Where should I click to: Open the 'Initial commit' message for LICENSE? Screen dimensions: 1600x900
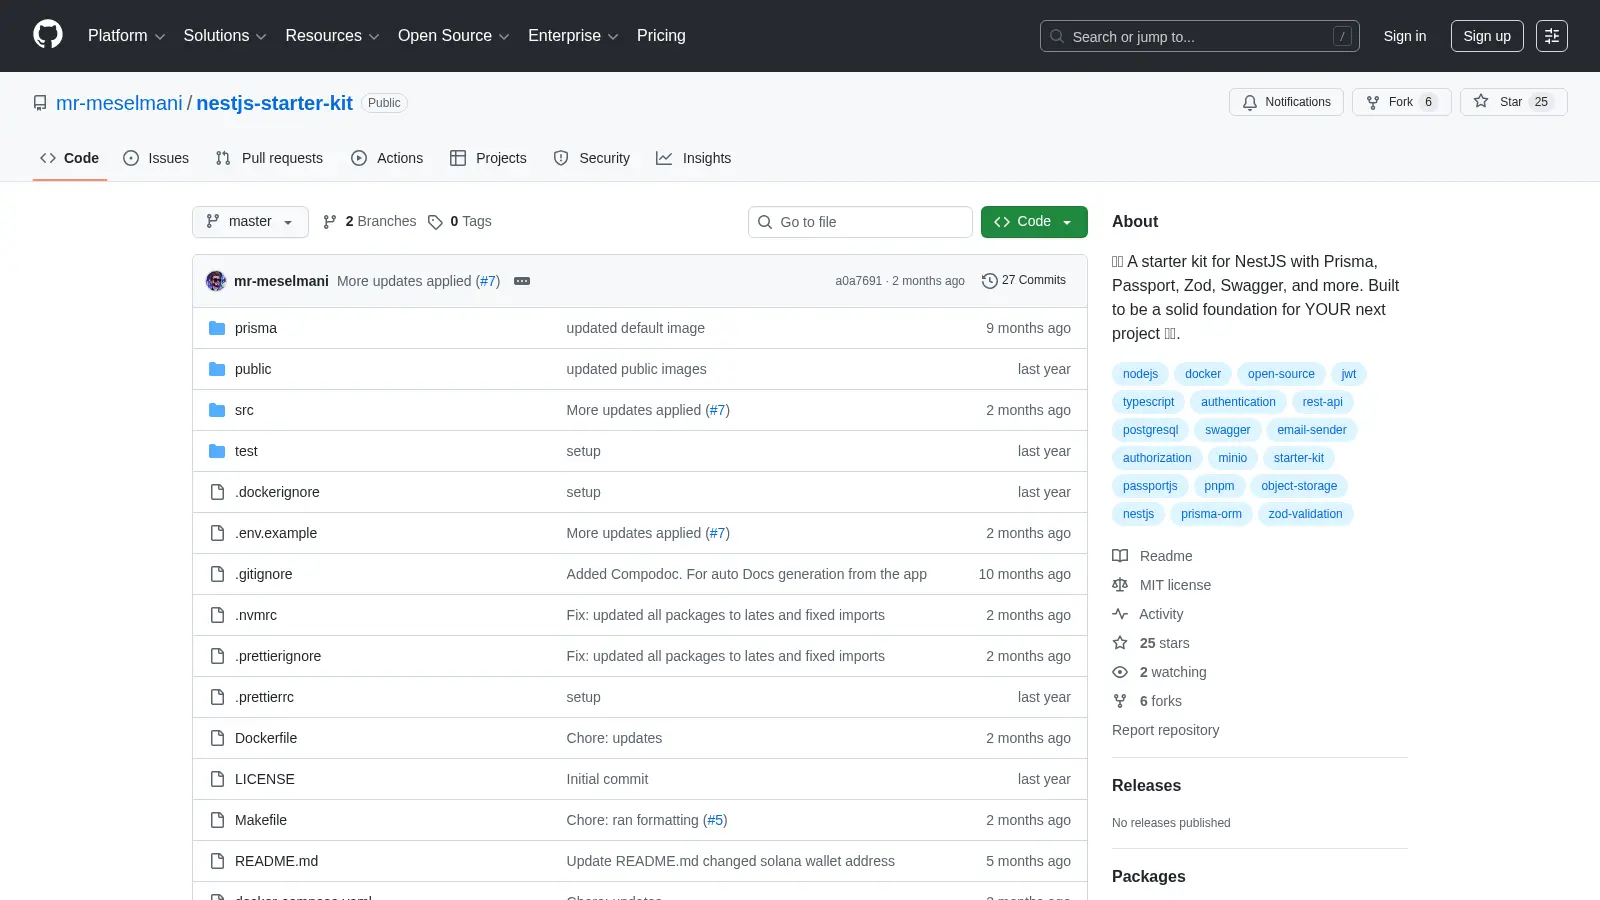[607, 779]
